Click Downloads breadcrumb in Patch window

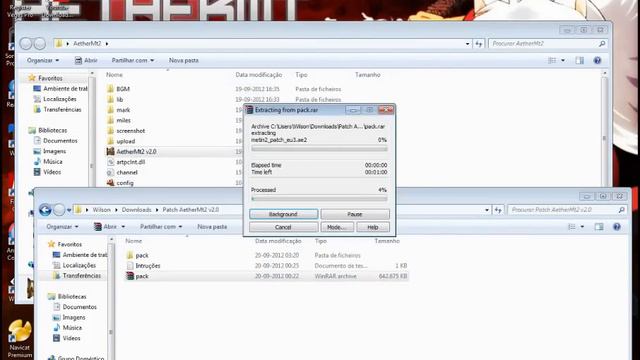(136, 210)
